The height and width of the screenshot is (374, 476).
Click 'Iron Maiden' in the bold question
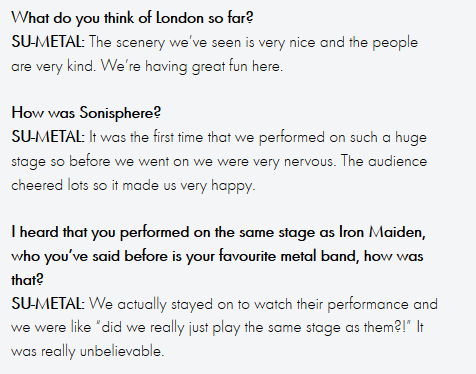[x=380, y=232]
